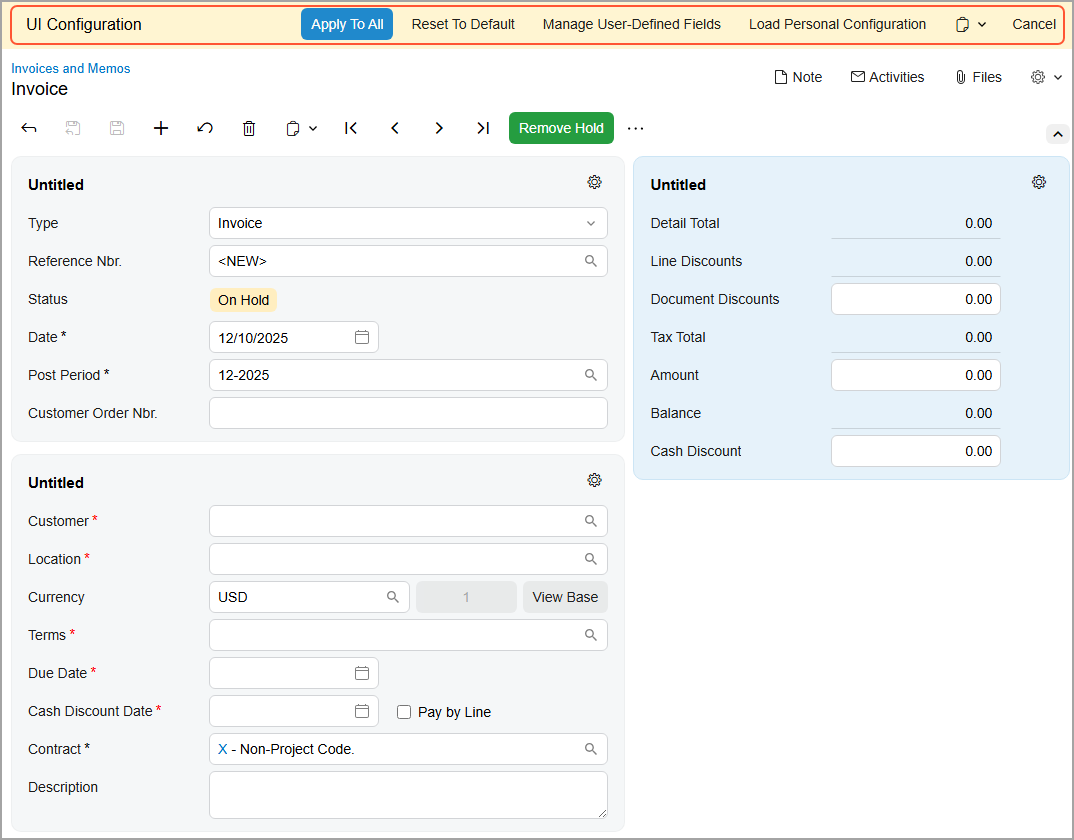The height and width of the screenshot is (840, 1074).
Task: Open gear settings of totals Untitled section
Action: pyautogui.click(x=1039, y=182)
